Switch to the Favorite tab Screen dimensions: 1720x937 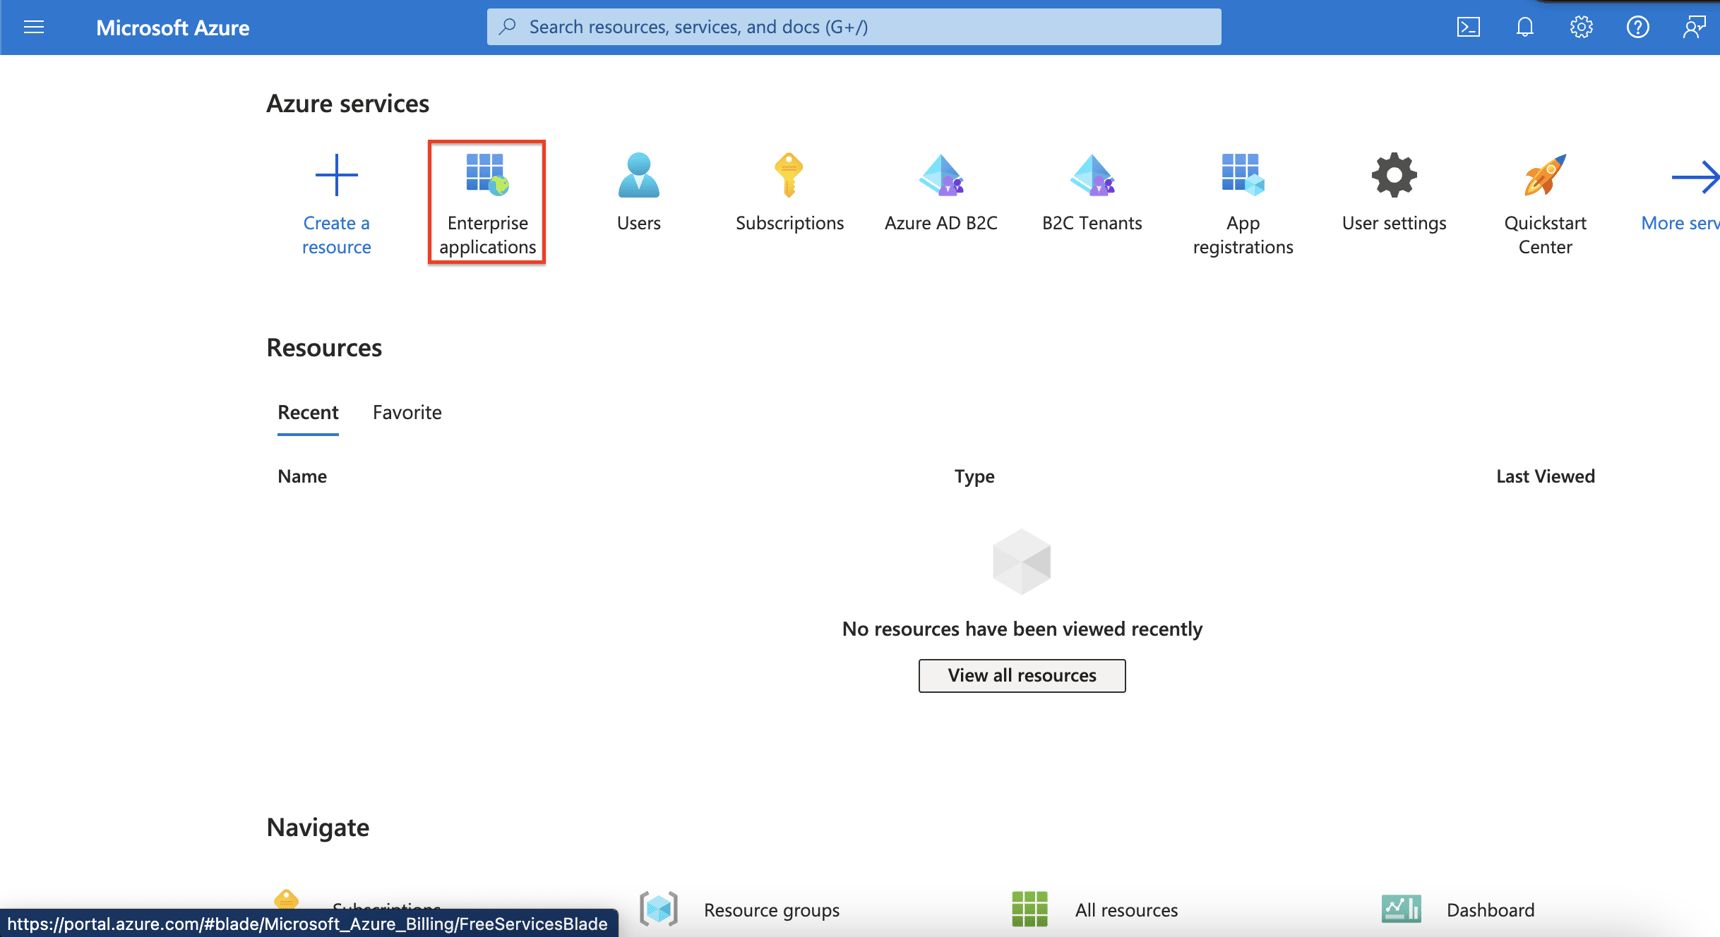click(x=407, y=412)
